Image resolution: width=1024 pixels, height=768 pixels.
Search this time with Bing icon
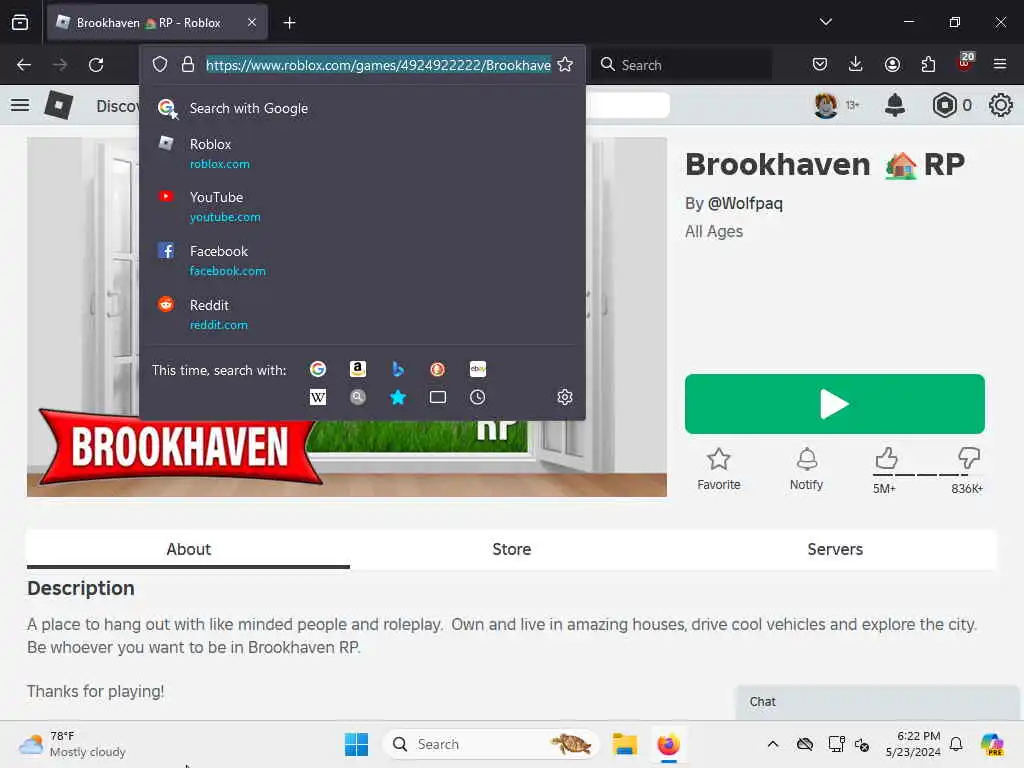click(398, 369)
